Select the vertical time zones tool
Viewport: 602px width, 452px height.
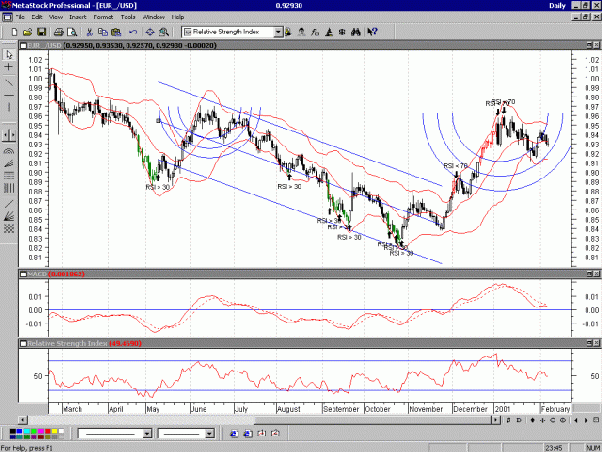pos(9,188)
